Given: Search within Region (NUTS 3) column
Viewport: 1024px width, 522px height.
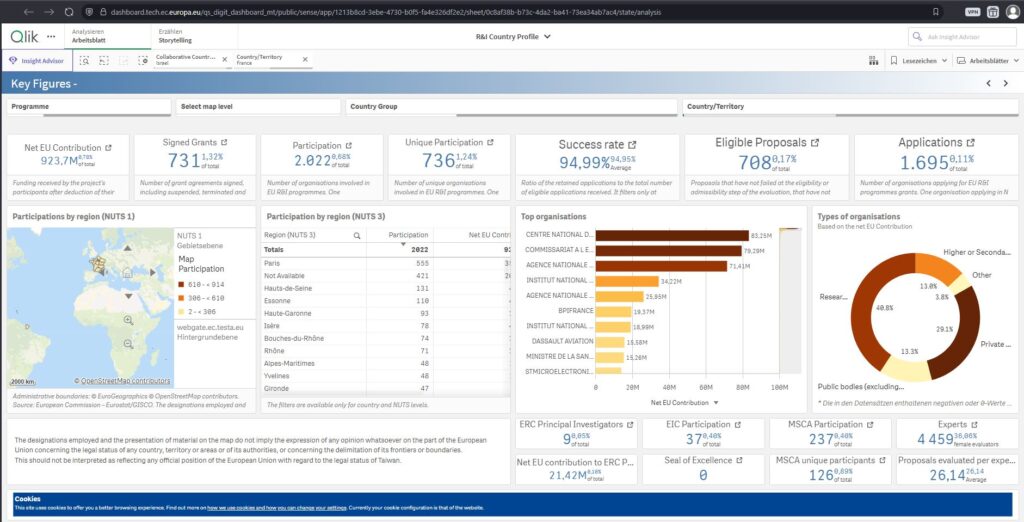Looking at the screenshot, I should coord(356,235).
